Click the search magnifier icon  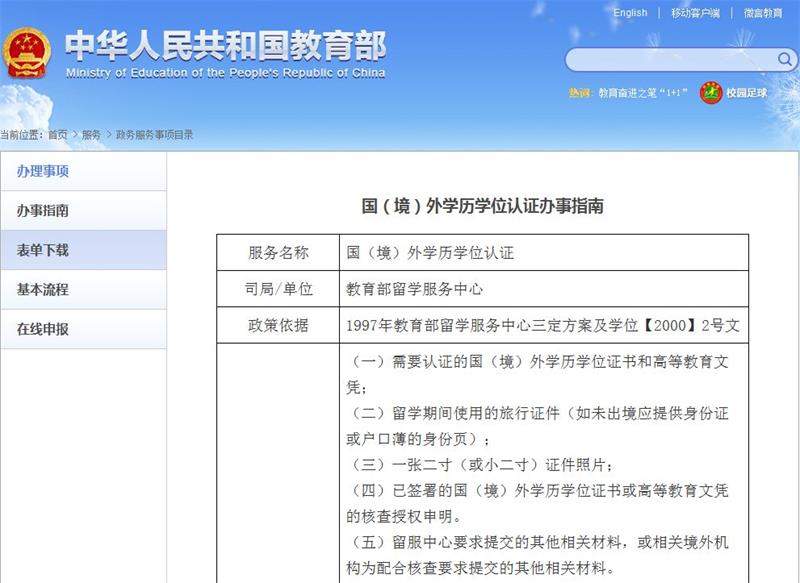[785, 60]
